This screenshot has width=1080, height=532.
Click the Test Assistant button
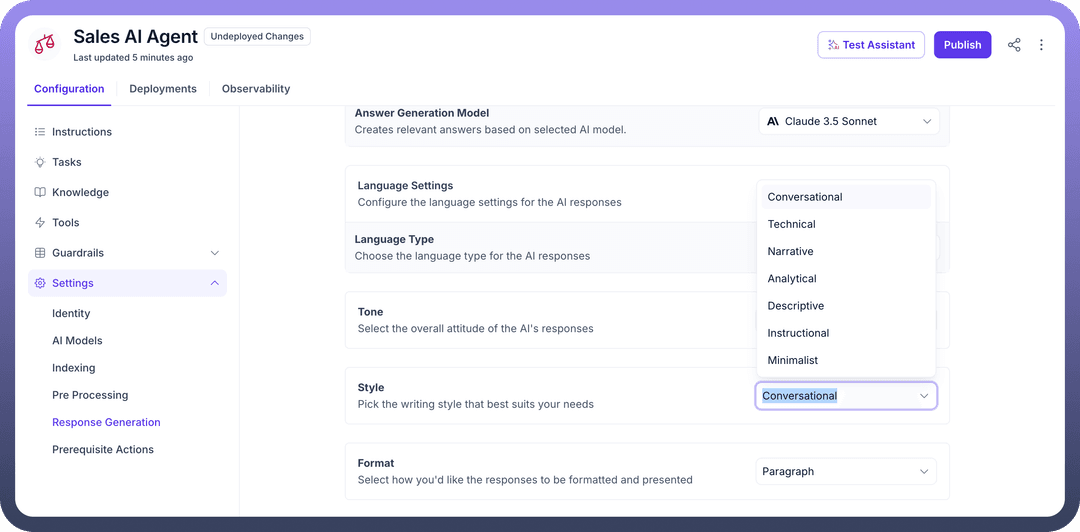tap(870, 45)
